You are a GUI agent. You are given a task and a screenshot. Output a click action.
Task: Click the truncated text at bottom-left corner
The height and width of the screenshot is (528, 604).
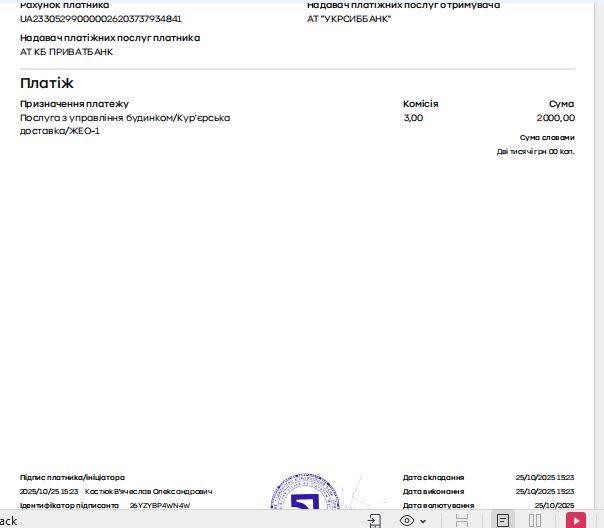pyautogui.click(x=8, y=521)
